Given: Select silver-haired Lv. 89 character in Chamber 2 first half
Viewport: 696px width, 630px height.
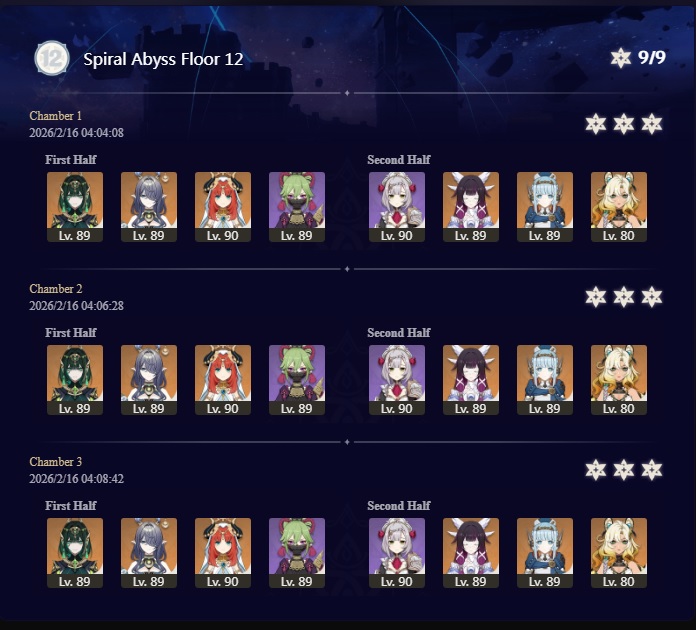Looking at the screenshot, I should tap(149, 380).
